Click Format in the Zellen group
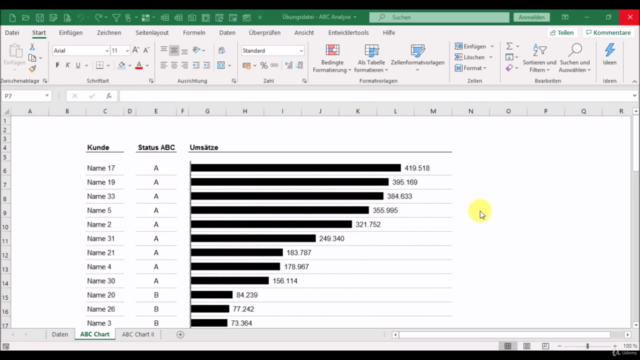 pyautogui.click(x=471, y=68)
